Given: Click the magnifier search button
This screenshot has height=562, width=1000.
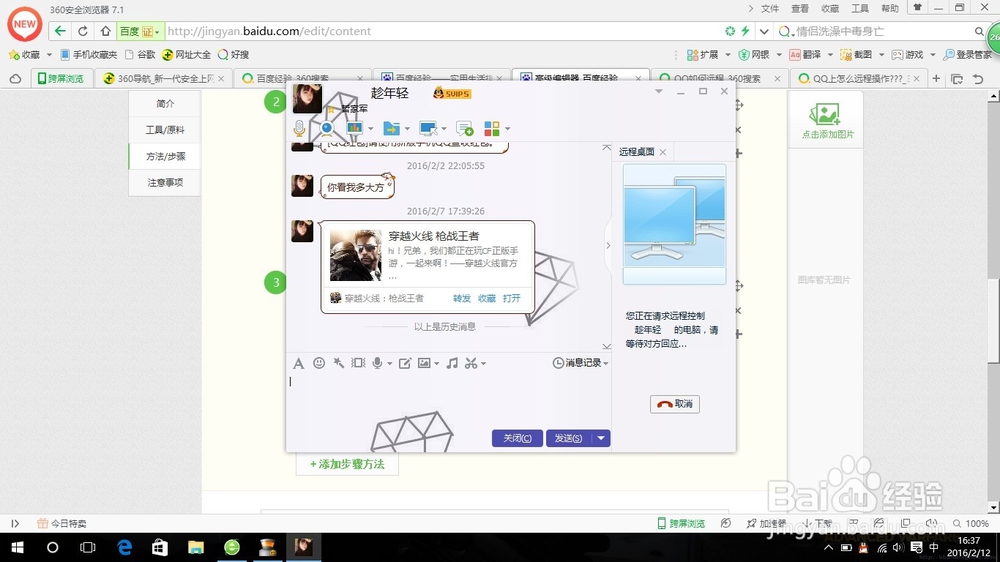Looking at the screenshot, I should [x=979, y=31].
